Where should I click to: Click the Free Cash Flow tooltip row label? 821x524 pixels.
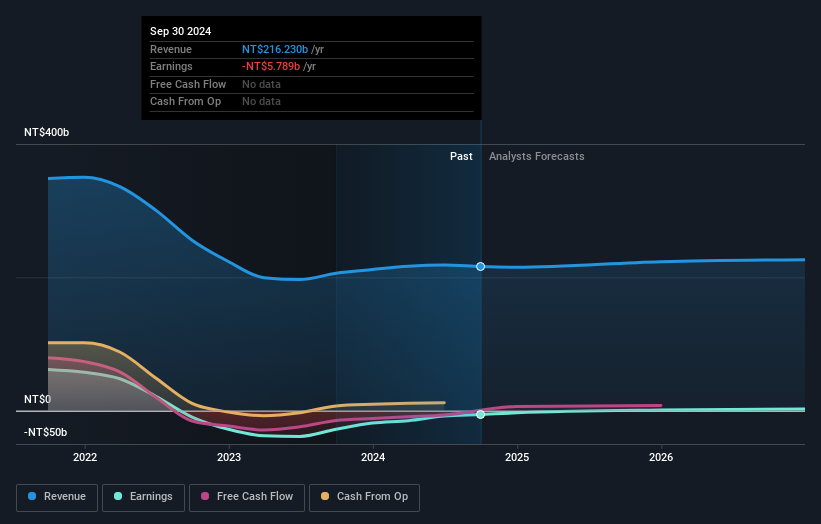pos(188,84)
